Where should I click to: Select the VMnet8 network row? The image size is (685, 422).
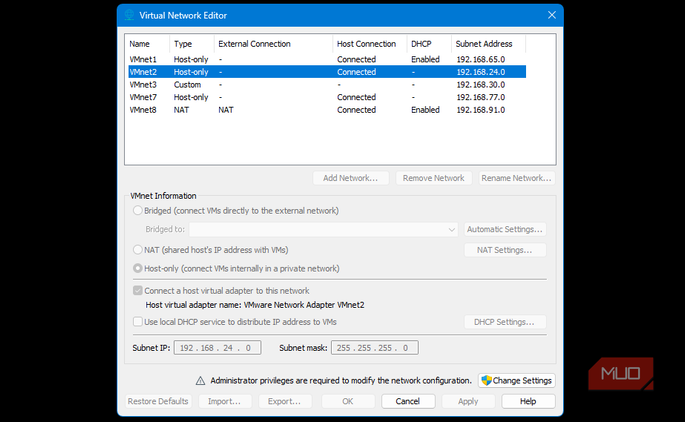point(327,110)
